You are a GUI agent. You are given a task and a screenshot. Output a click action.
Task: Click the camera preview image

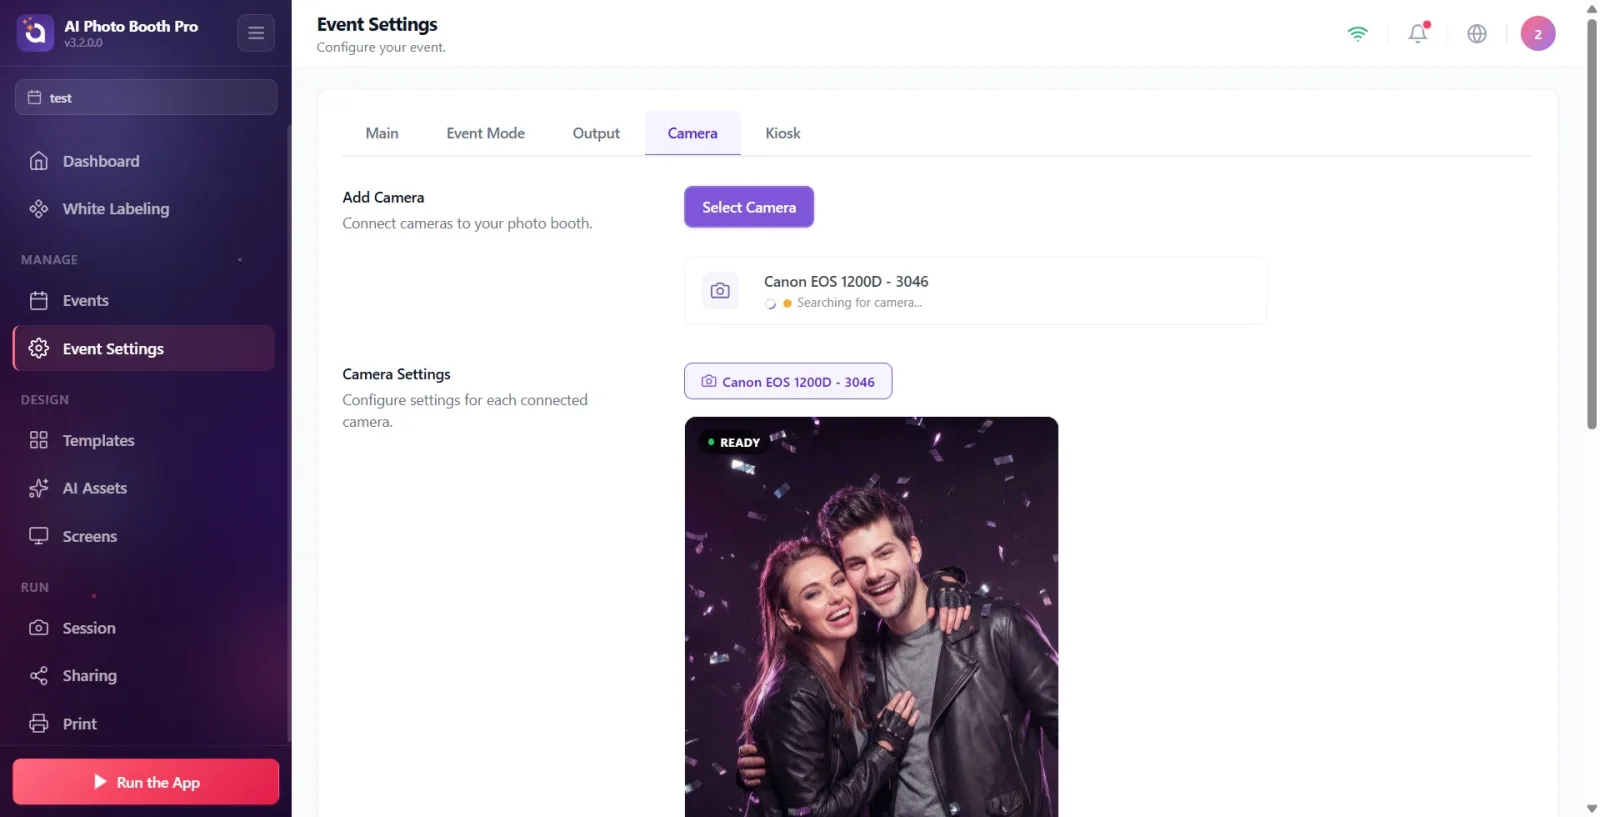(x=871, y=617)
